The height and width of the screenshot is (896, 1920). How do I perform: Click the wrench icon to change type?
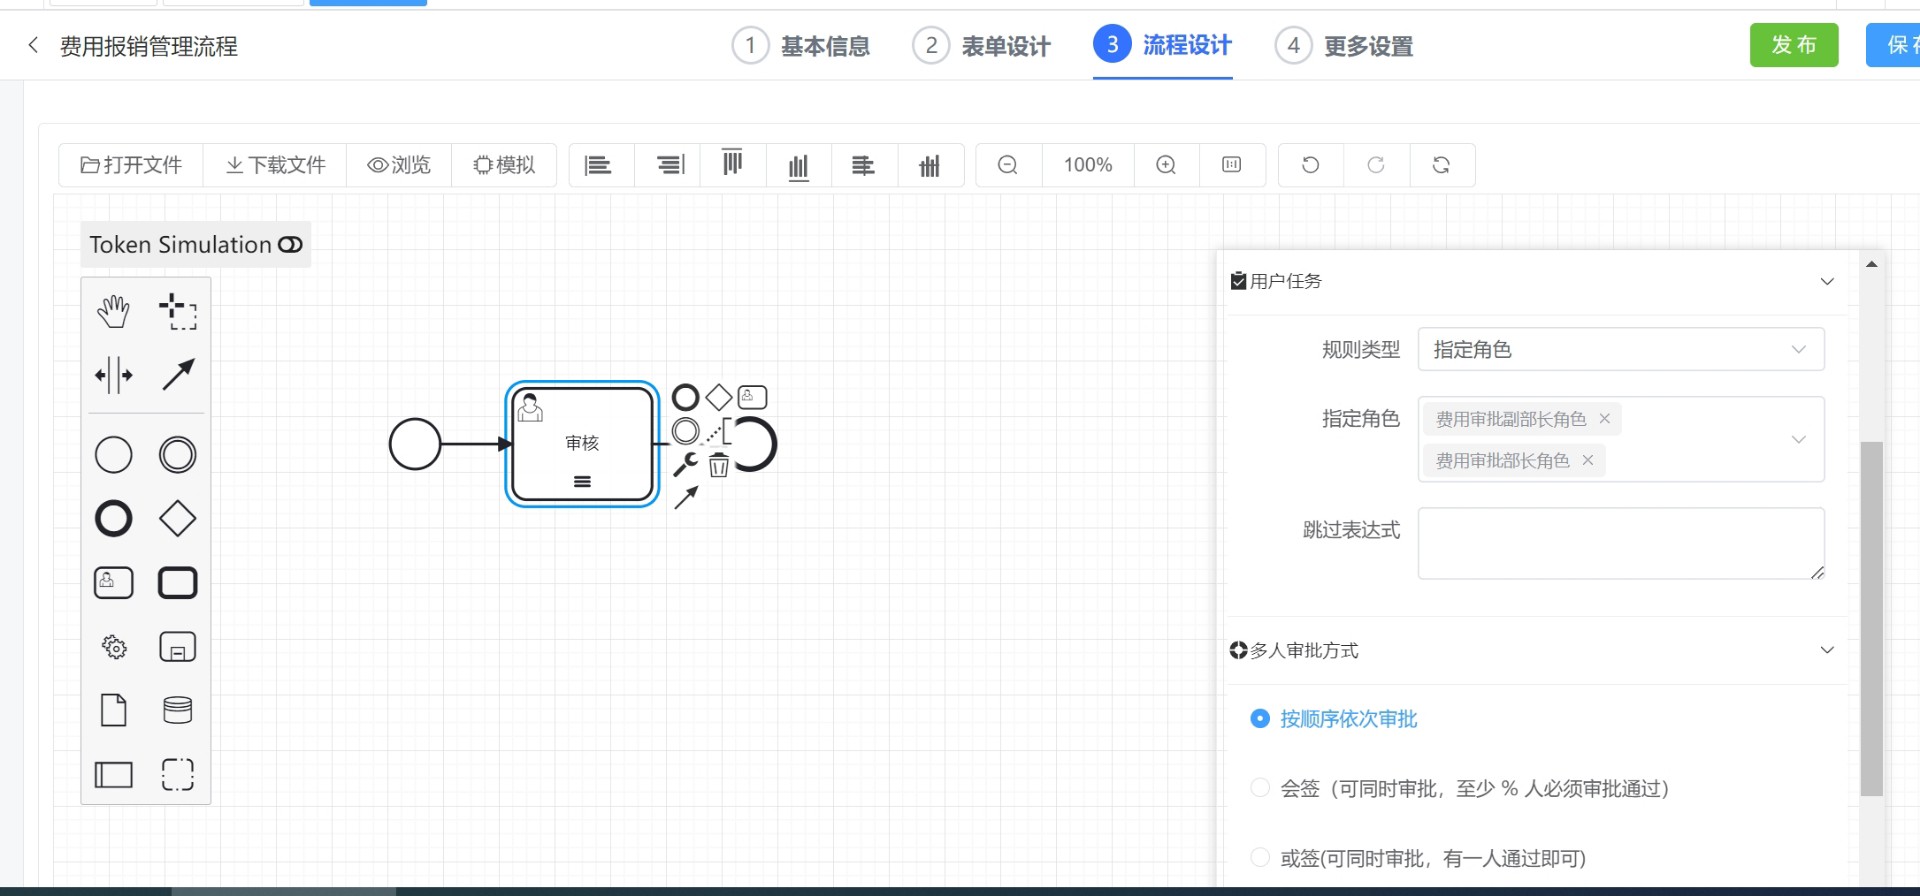[685, 464]
